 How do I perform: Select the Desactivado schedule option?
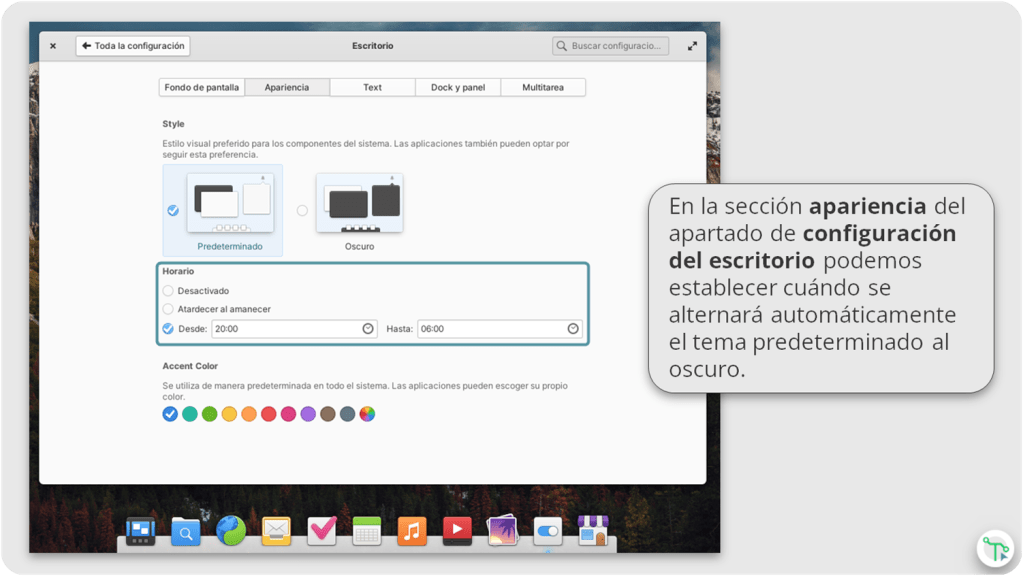168,291
